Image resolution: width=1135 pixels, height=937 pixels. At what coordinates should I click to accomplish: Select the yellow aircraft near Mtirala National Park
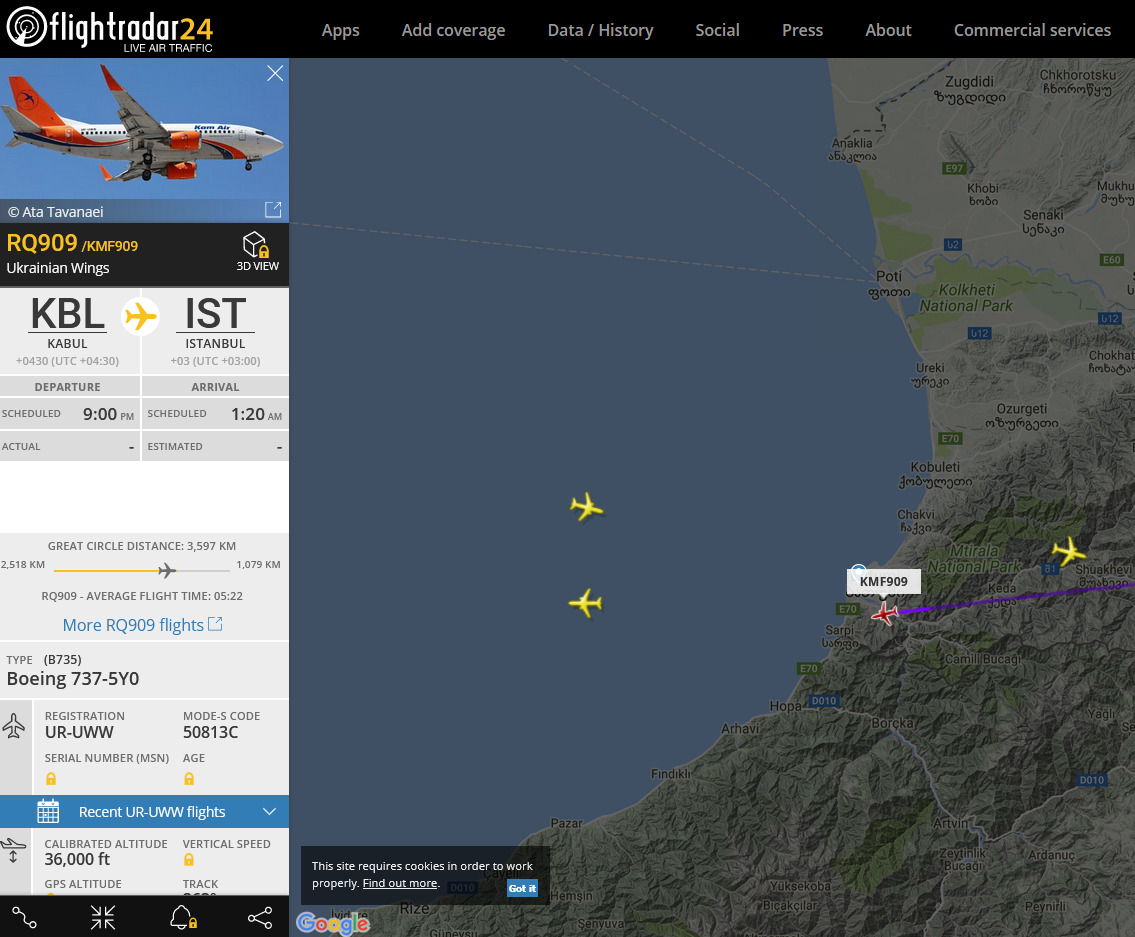click(x=1068, y=552)
